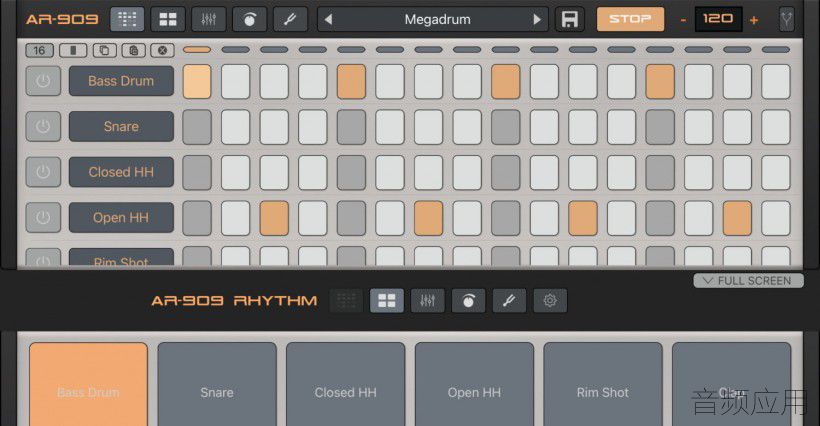Toggle Open HH step 15
This screenshot has height=426, width=820.
pyautogui.click(x=737, y=218)
